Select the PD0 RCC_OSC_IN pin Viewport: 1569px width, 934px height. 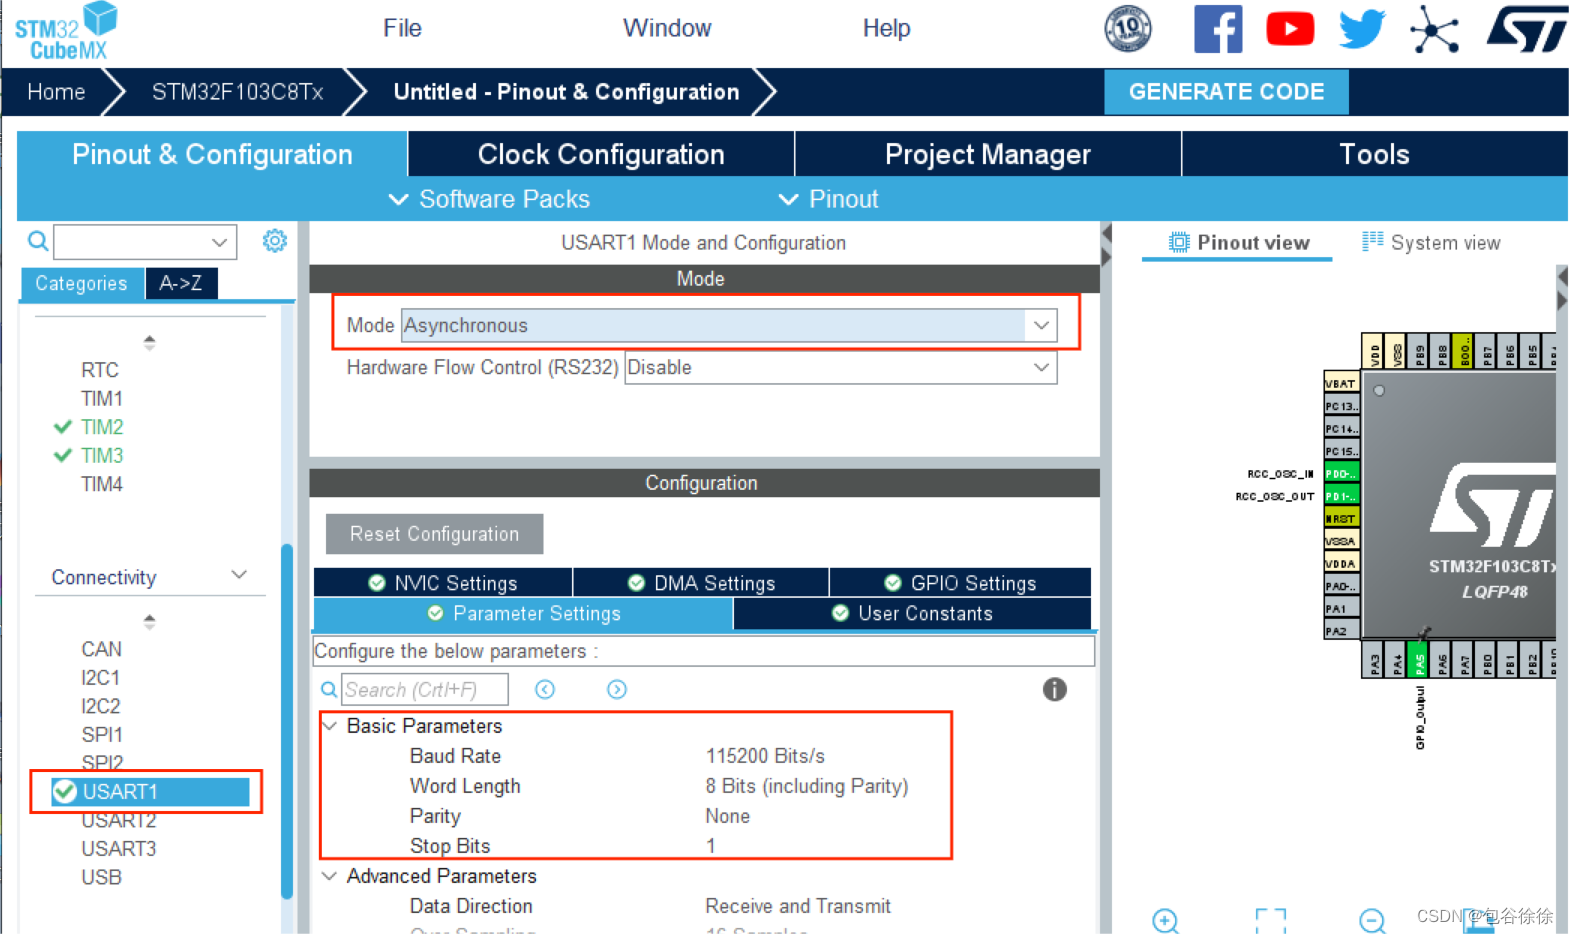point(1341,473)
